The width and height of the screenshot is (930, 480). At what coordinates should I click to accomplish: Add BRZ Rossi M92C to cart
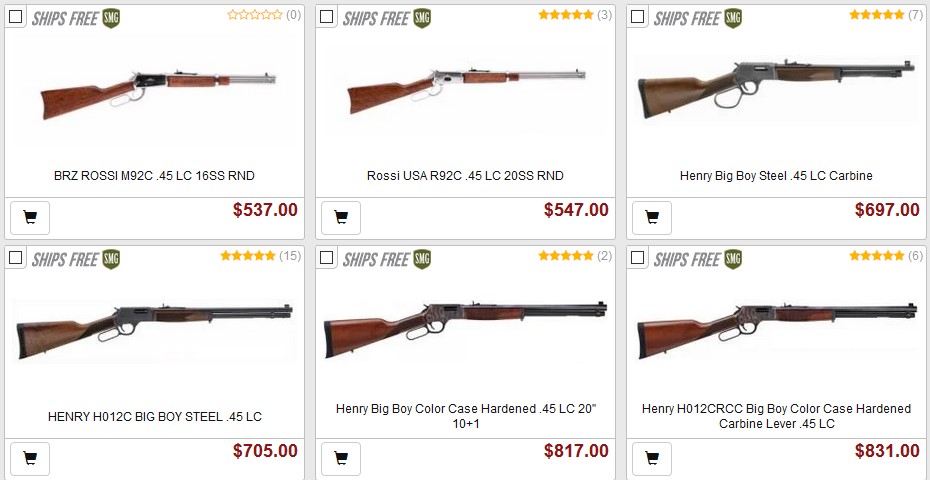pos(29,217)
